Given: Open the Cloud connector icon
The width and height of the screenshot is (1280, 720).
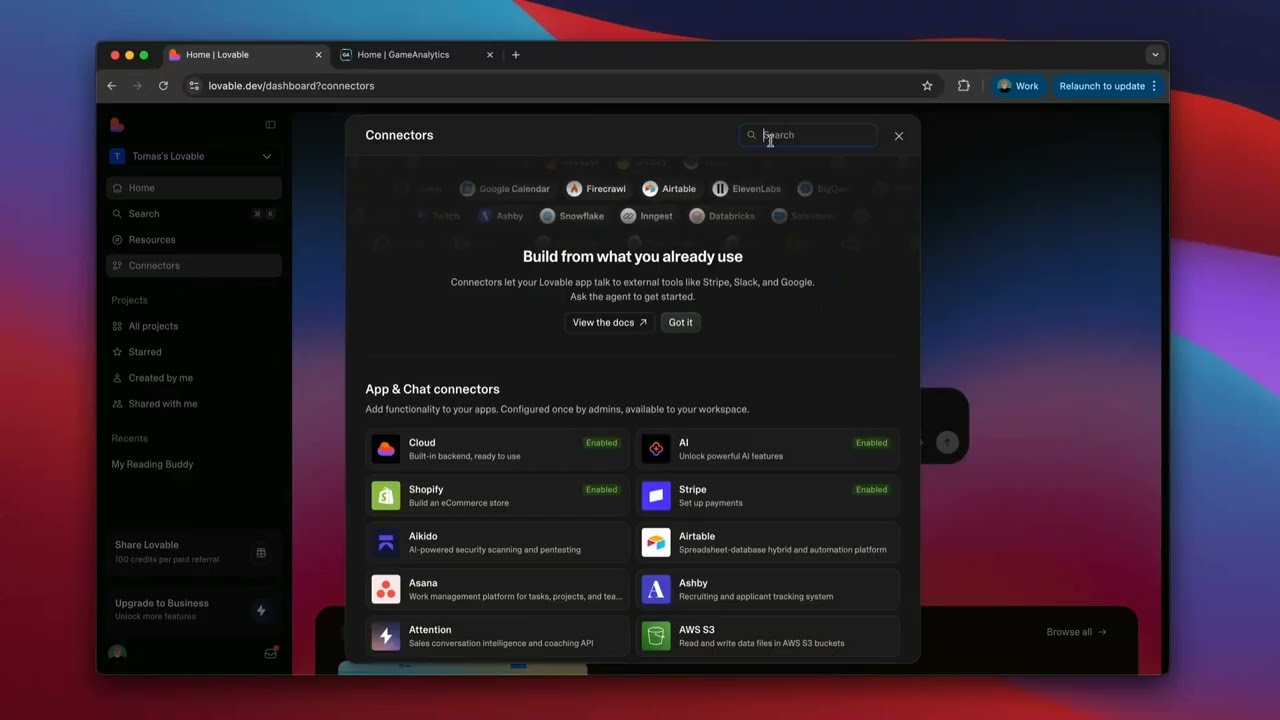Looking at the screenshot, I should click(386, 449).
